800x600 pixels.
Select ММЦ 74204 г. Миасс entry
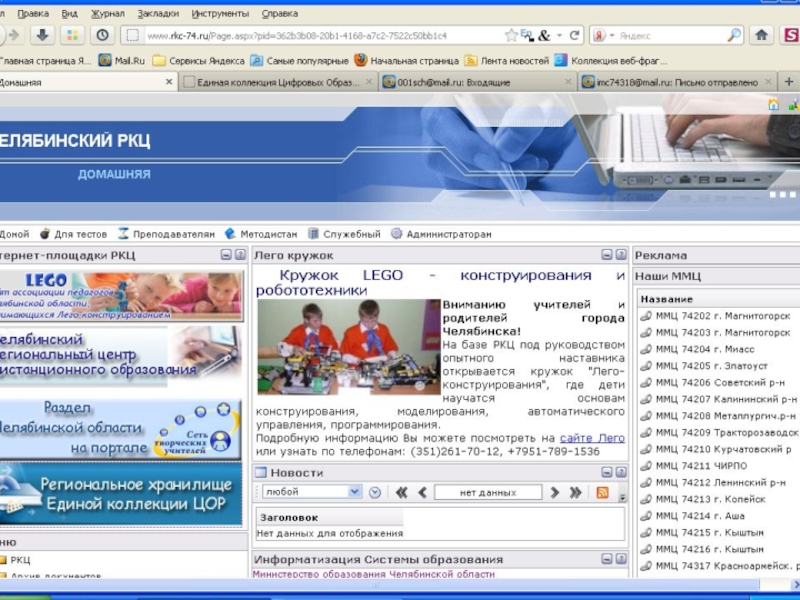coord(697,349)
